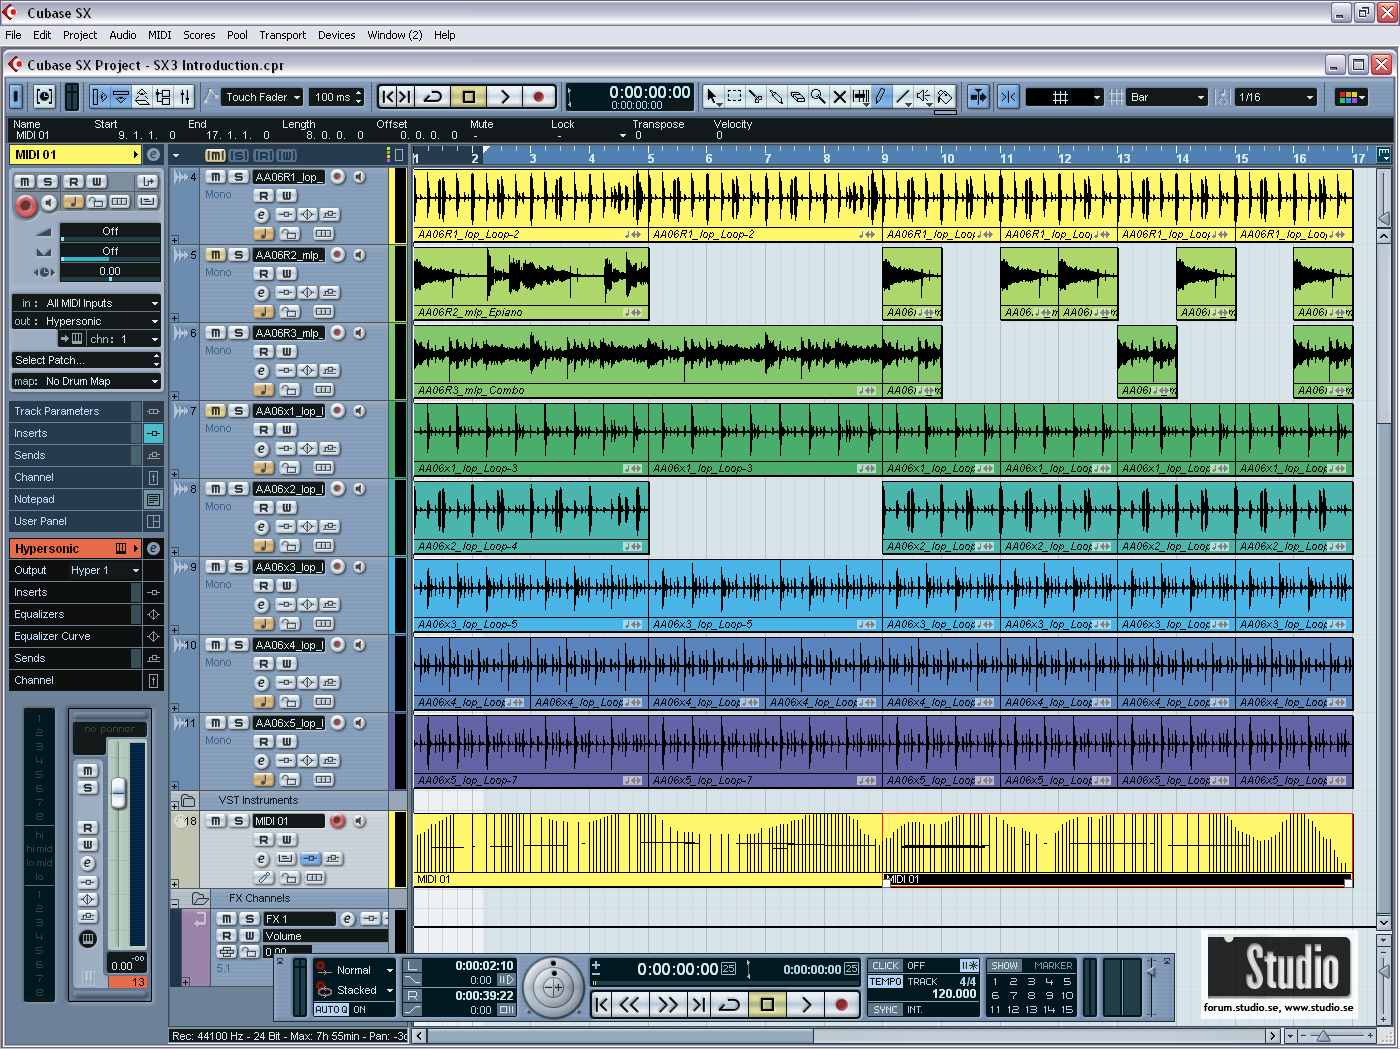Toggle Autoscroll button in toolbar
Screen dimensions: 1400x1050
click(x=979, y=97)
